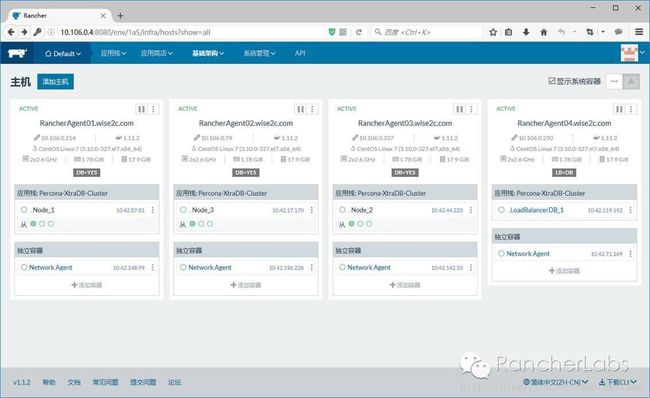
Task: Open host RancherAgent04.wise2c.com details
Action: pos(564,123)
